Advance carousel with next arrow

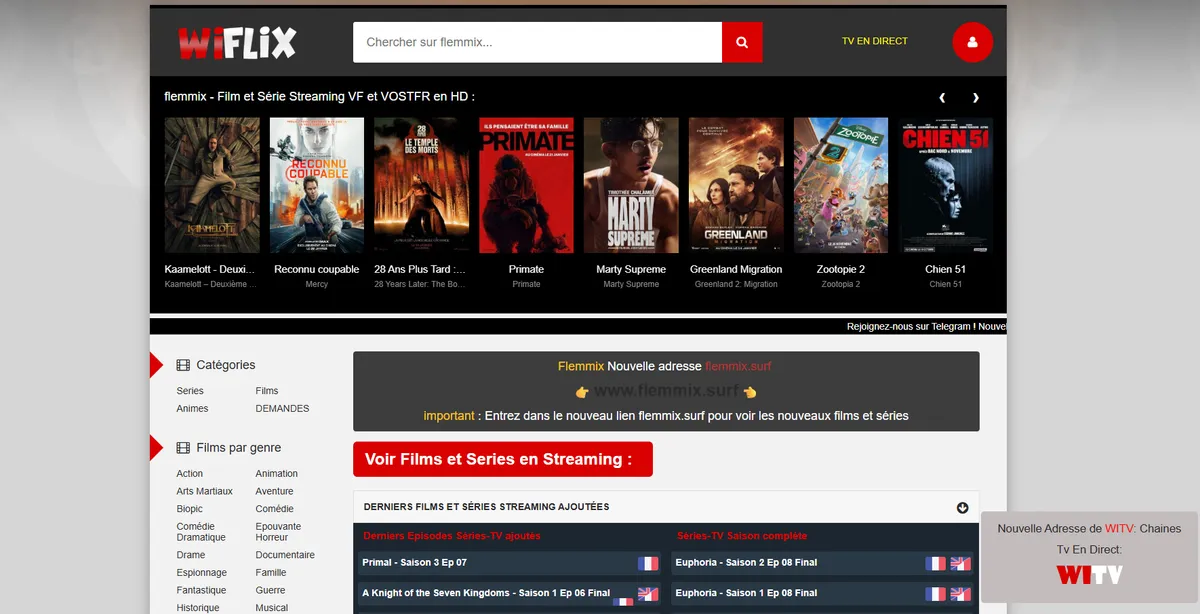976,98
